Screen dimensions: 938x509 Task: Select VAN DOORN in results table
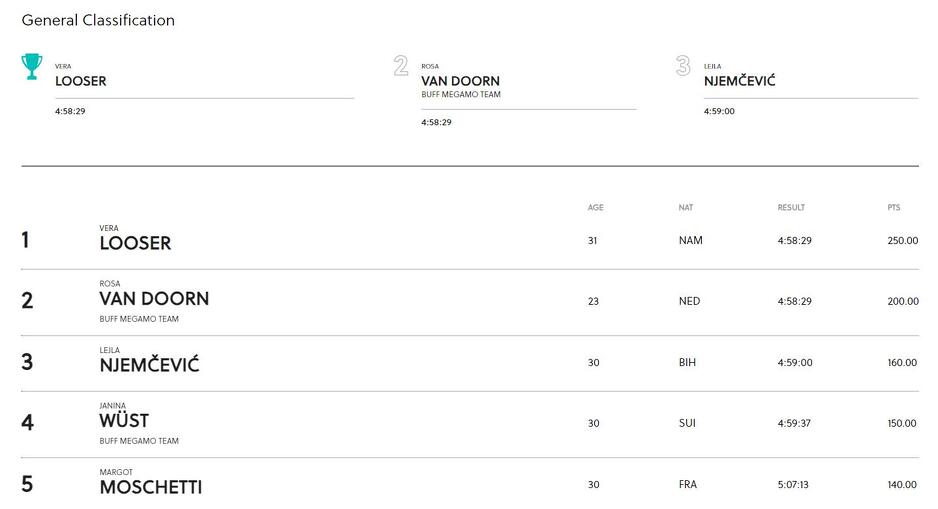(154, 298)
